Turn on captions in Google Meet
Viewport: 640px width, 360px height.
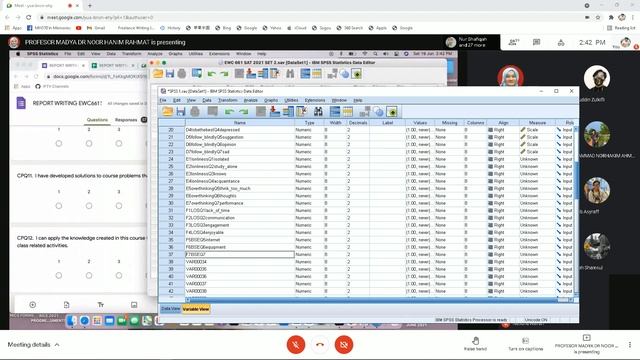[x=526, y=344]
